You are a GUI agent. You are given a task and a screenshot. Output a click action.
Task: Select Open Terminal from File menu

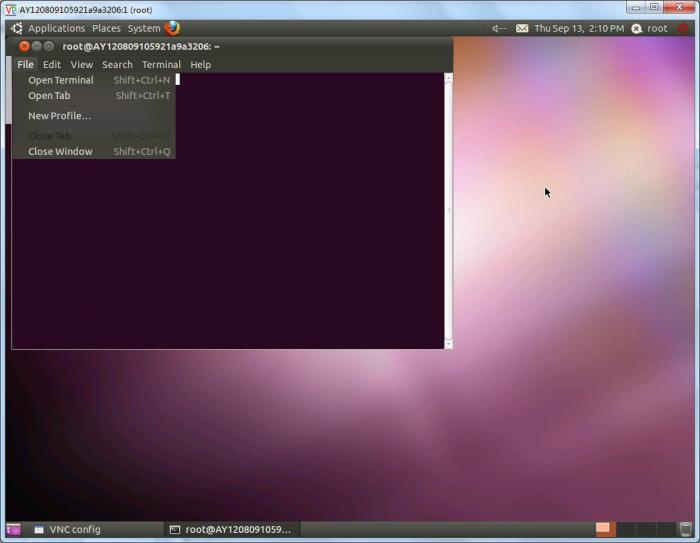(x=61, y=80)
